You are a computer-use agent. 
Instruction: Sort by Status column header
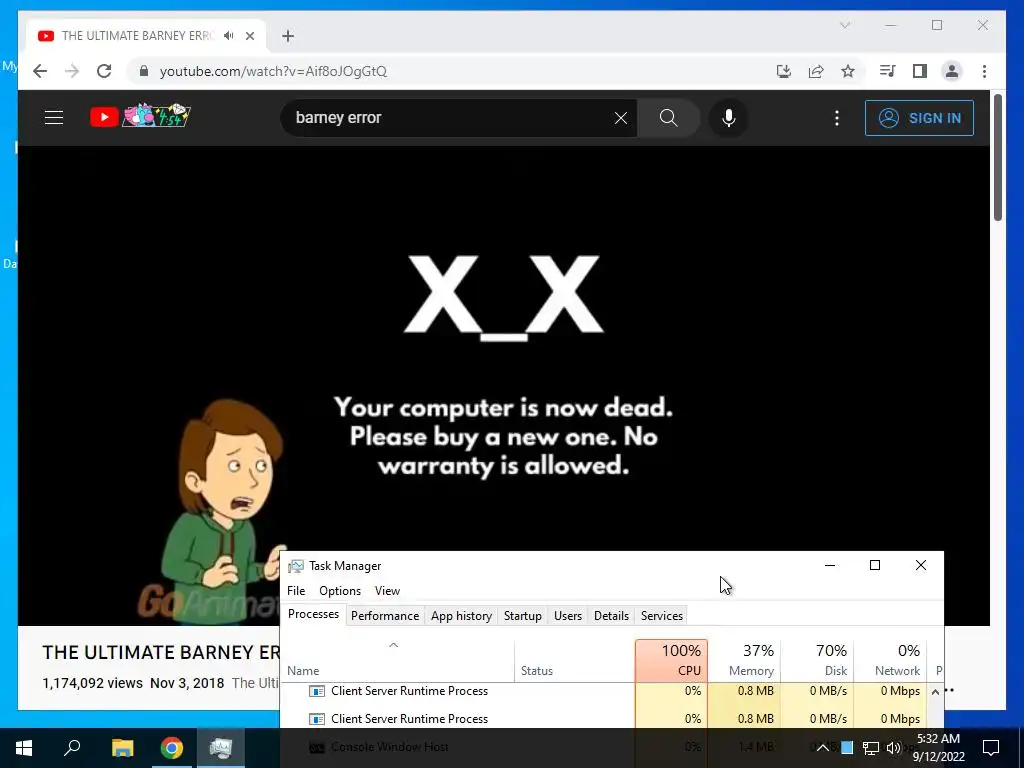575,661
